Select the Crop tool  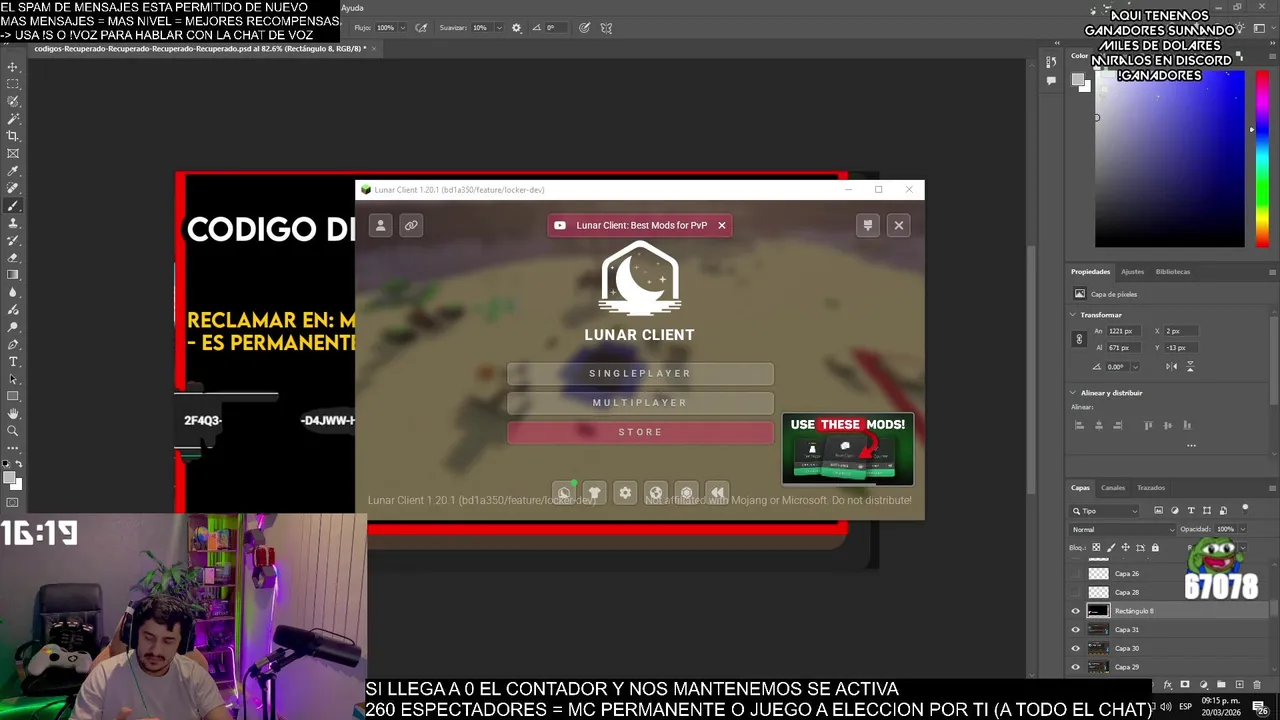coord(13,136)
